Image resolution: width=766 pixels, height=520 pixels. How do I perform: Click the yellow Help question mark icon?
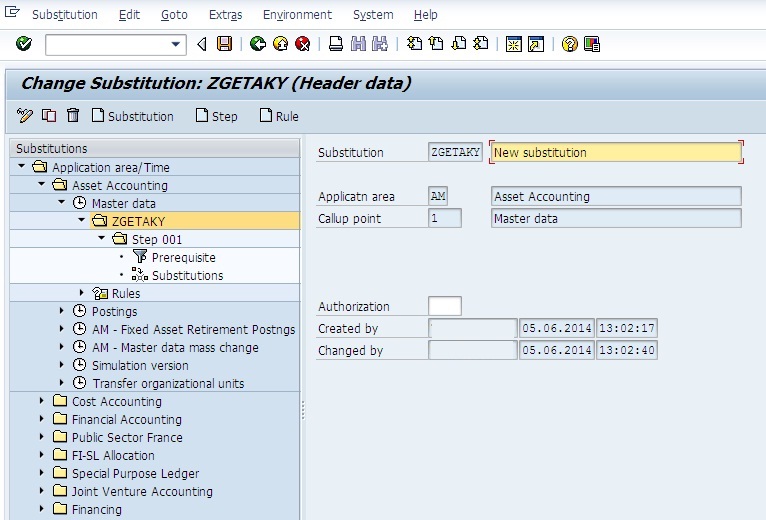click(x=570, y=44)
